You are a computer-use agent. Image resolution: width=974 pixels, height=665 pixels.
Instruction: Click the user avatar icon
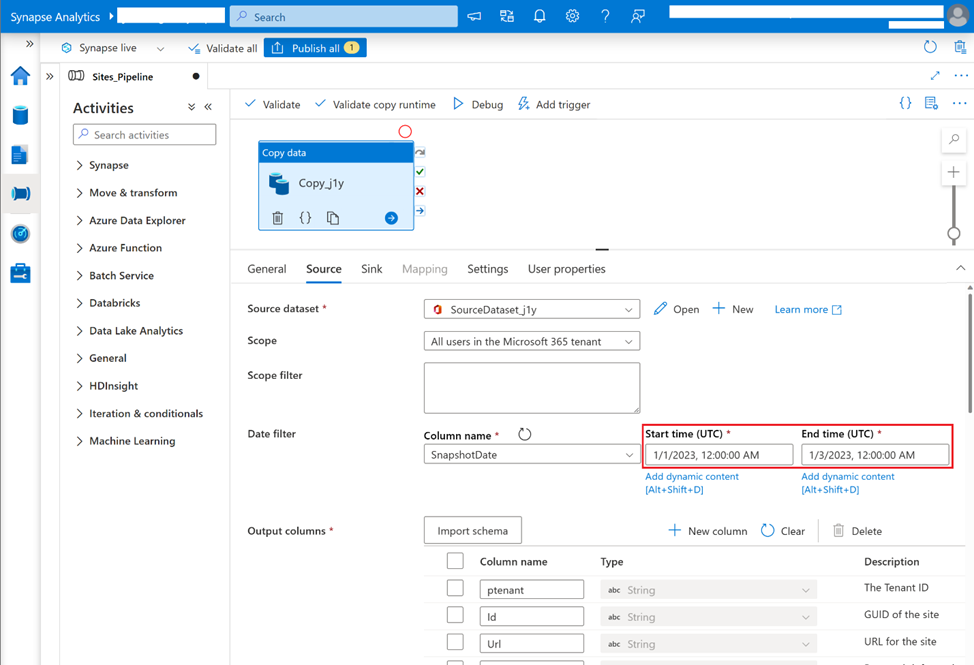coord(959,16)
